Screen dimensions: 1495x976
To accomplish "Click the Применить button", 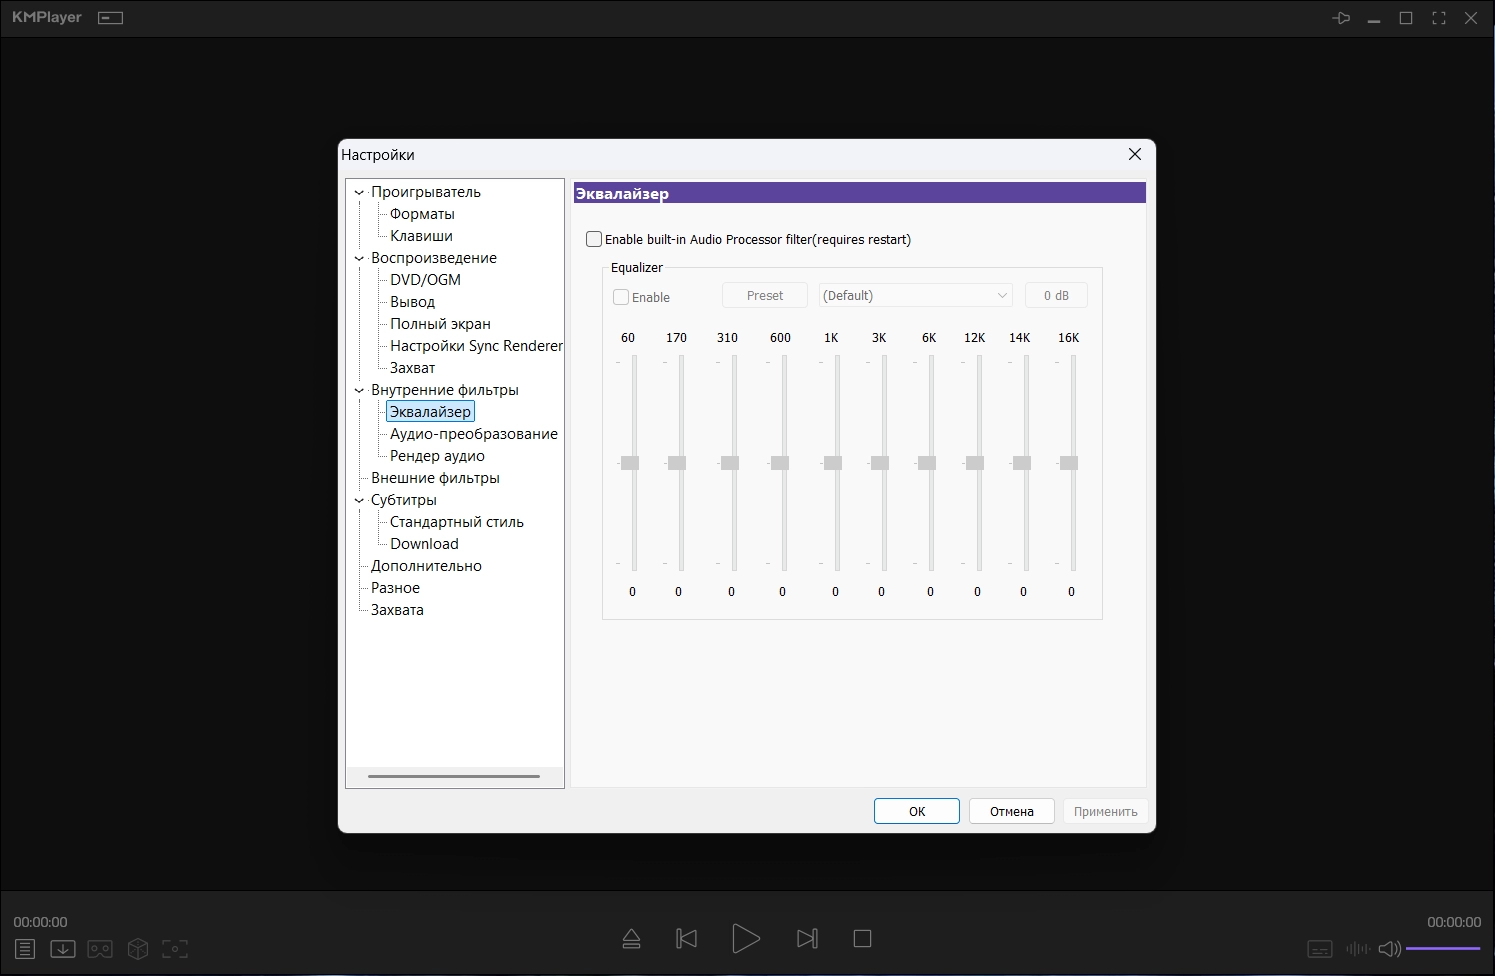I will (x=1106, y=811).
